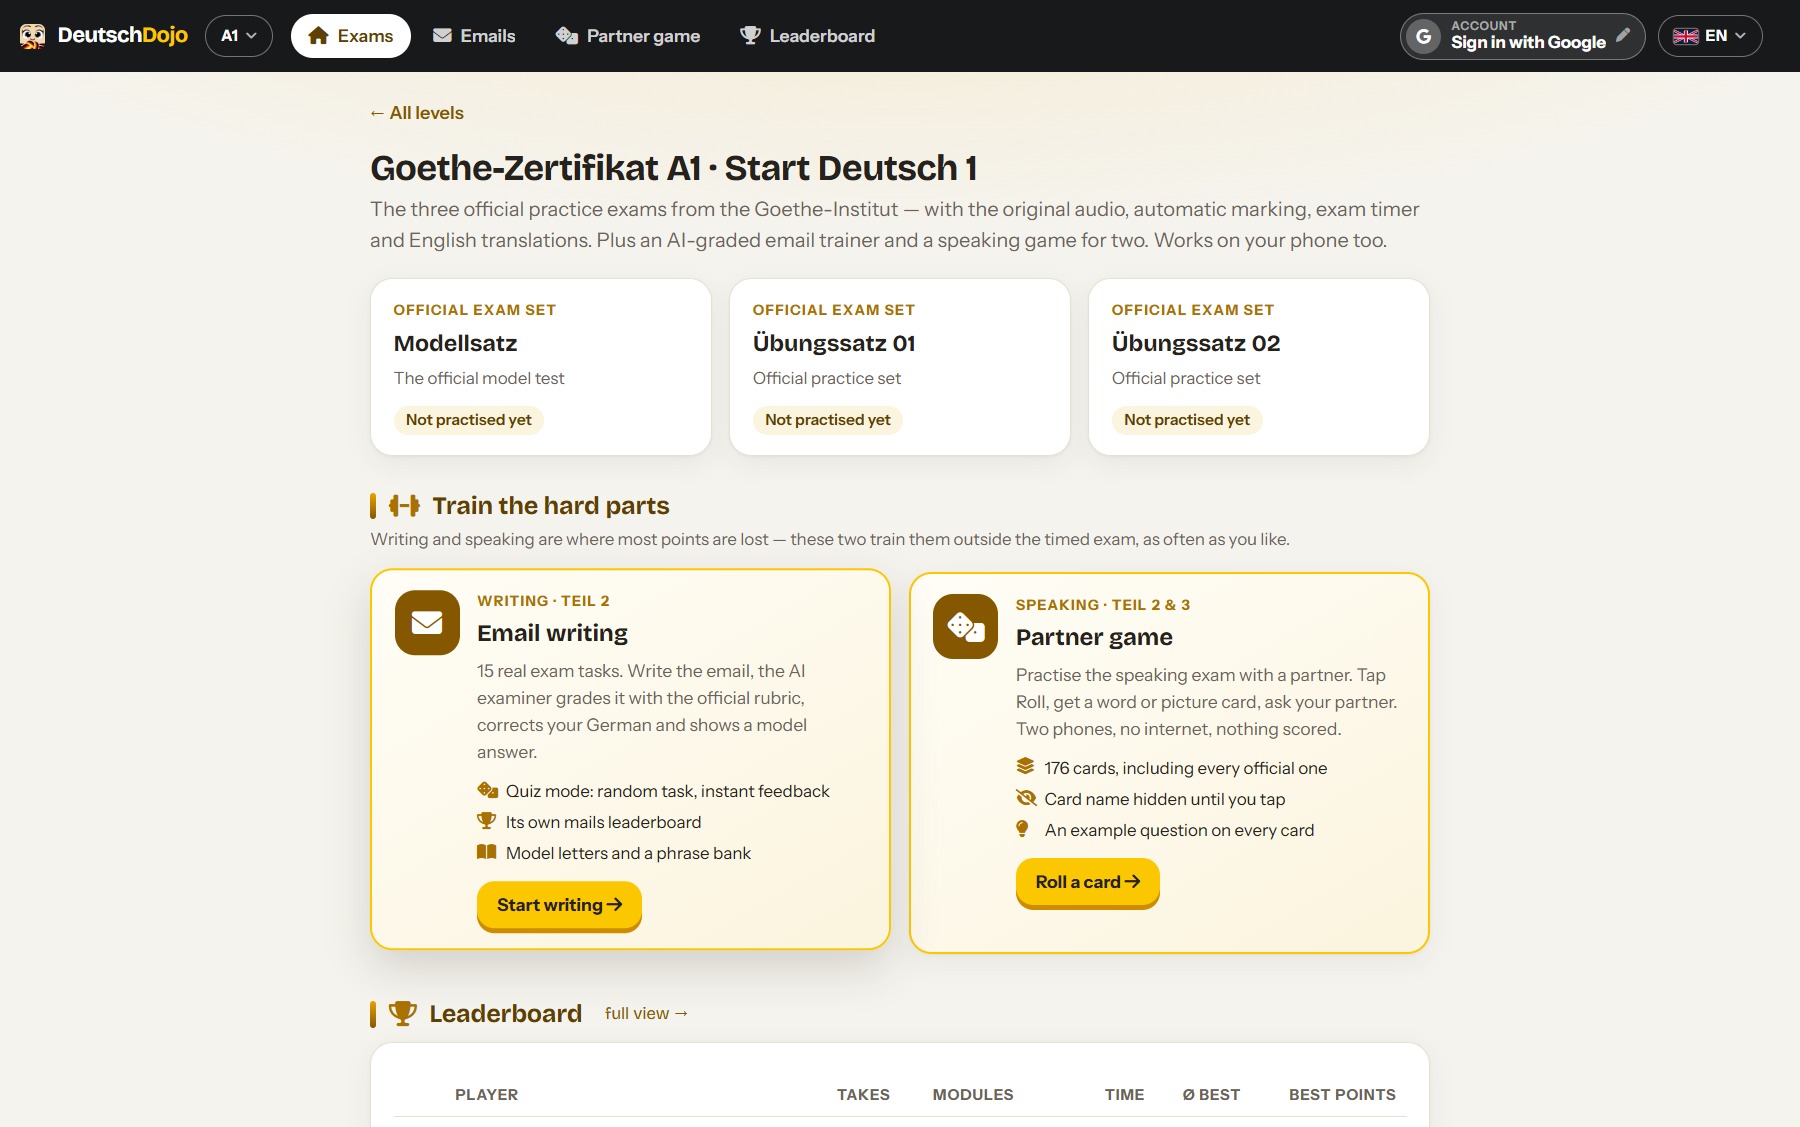The height and width of the screenshot is (1127, 1800).
Task: Click the dumbbell icon beside Train the hard parts
Action: (x=404, y=506)
